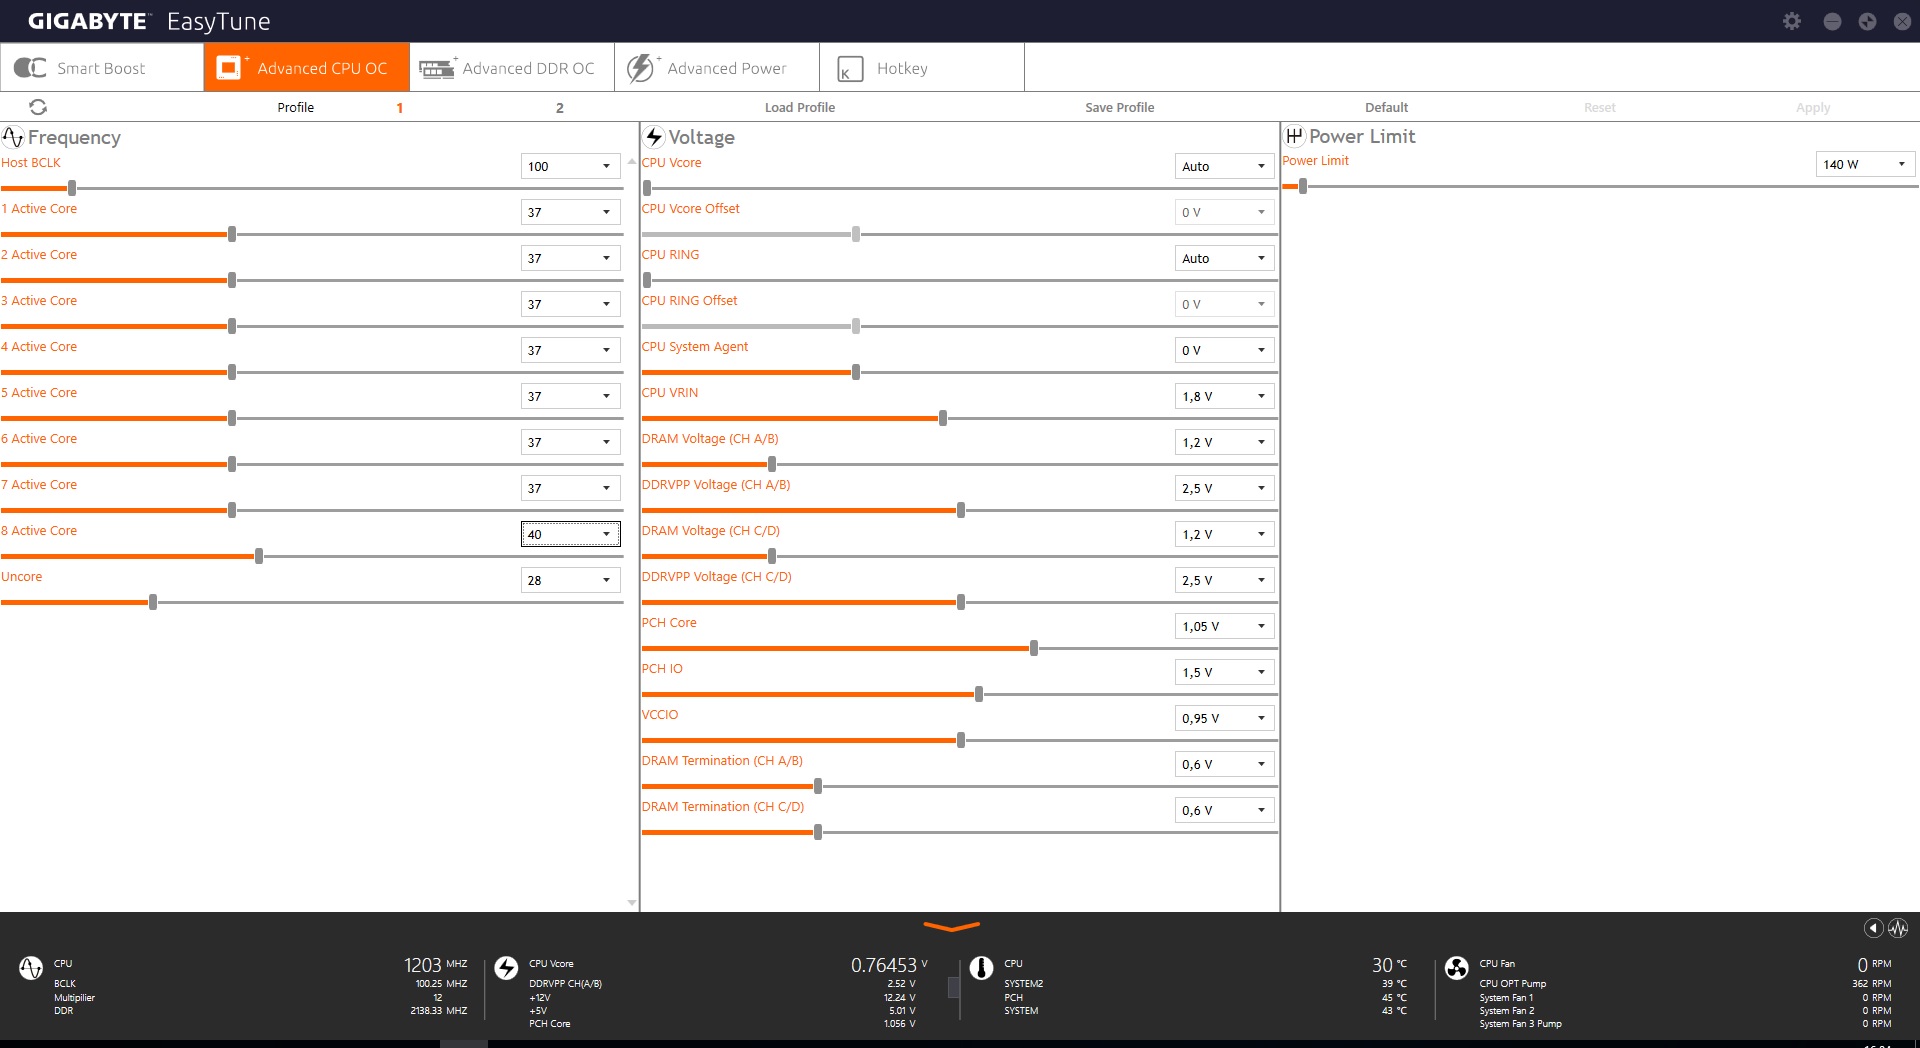Click Frequency panel scroll up arrow
The image size is (1920, 1048).
pos(631,161)
